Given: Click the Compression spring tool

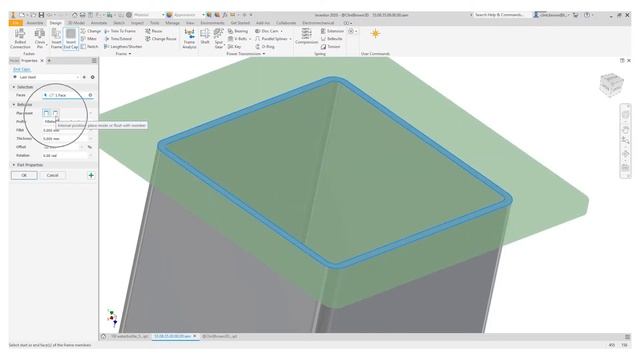Looking at the screenshot, I should pyautogui.click(x=307, y=37).
